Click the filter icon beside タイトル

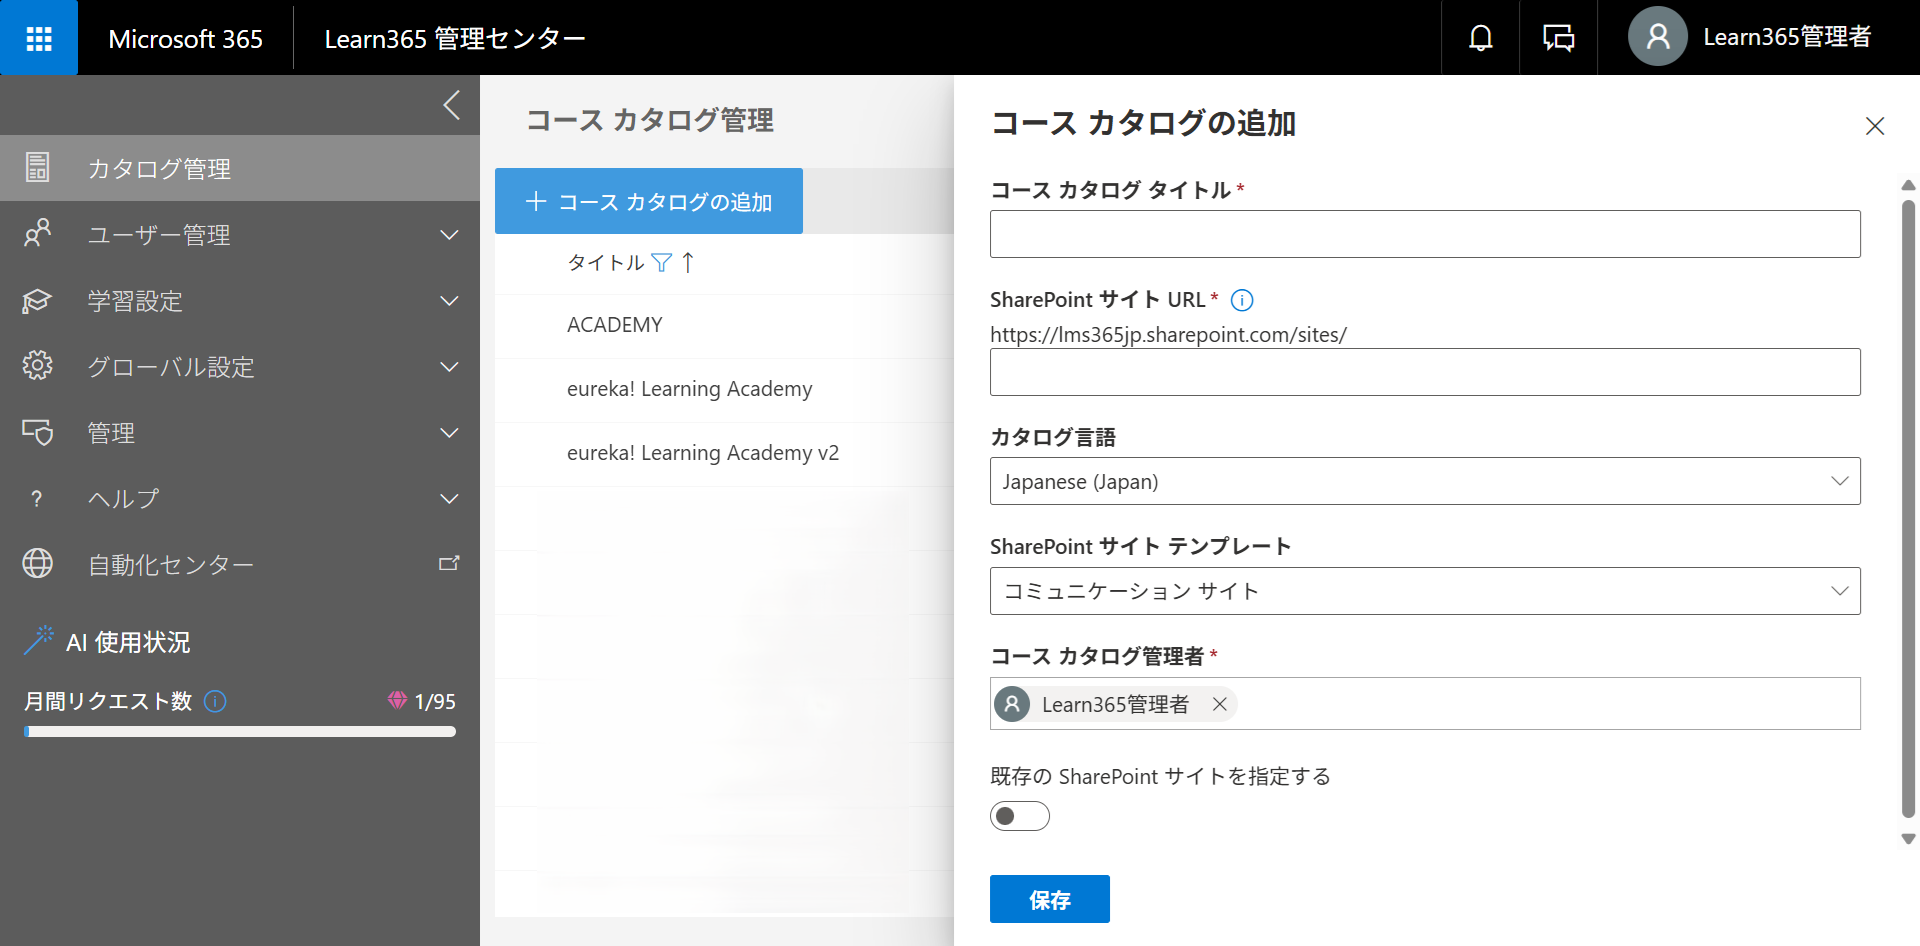point(661,263)
